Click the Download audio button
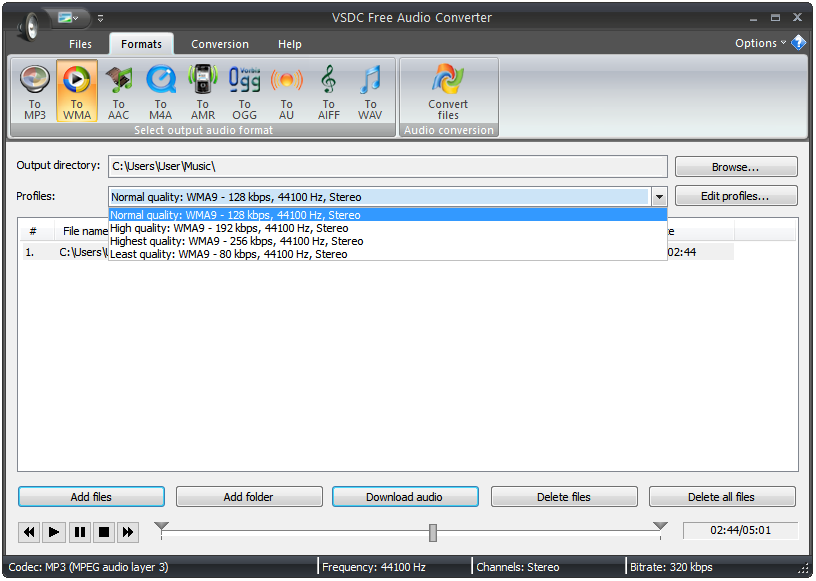 (405, 497)
